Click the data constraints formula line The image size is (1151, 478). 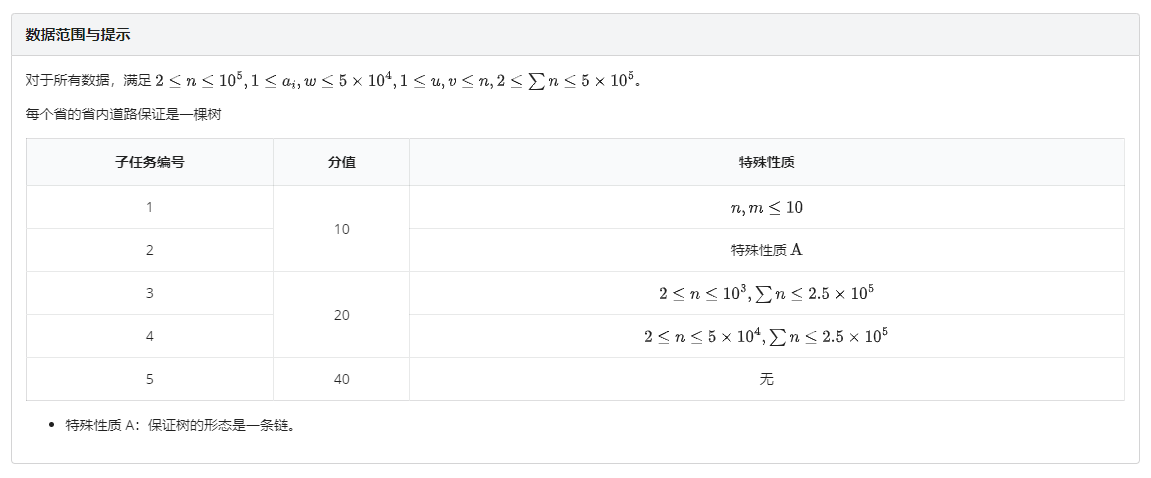click(332, 80)
